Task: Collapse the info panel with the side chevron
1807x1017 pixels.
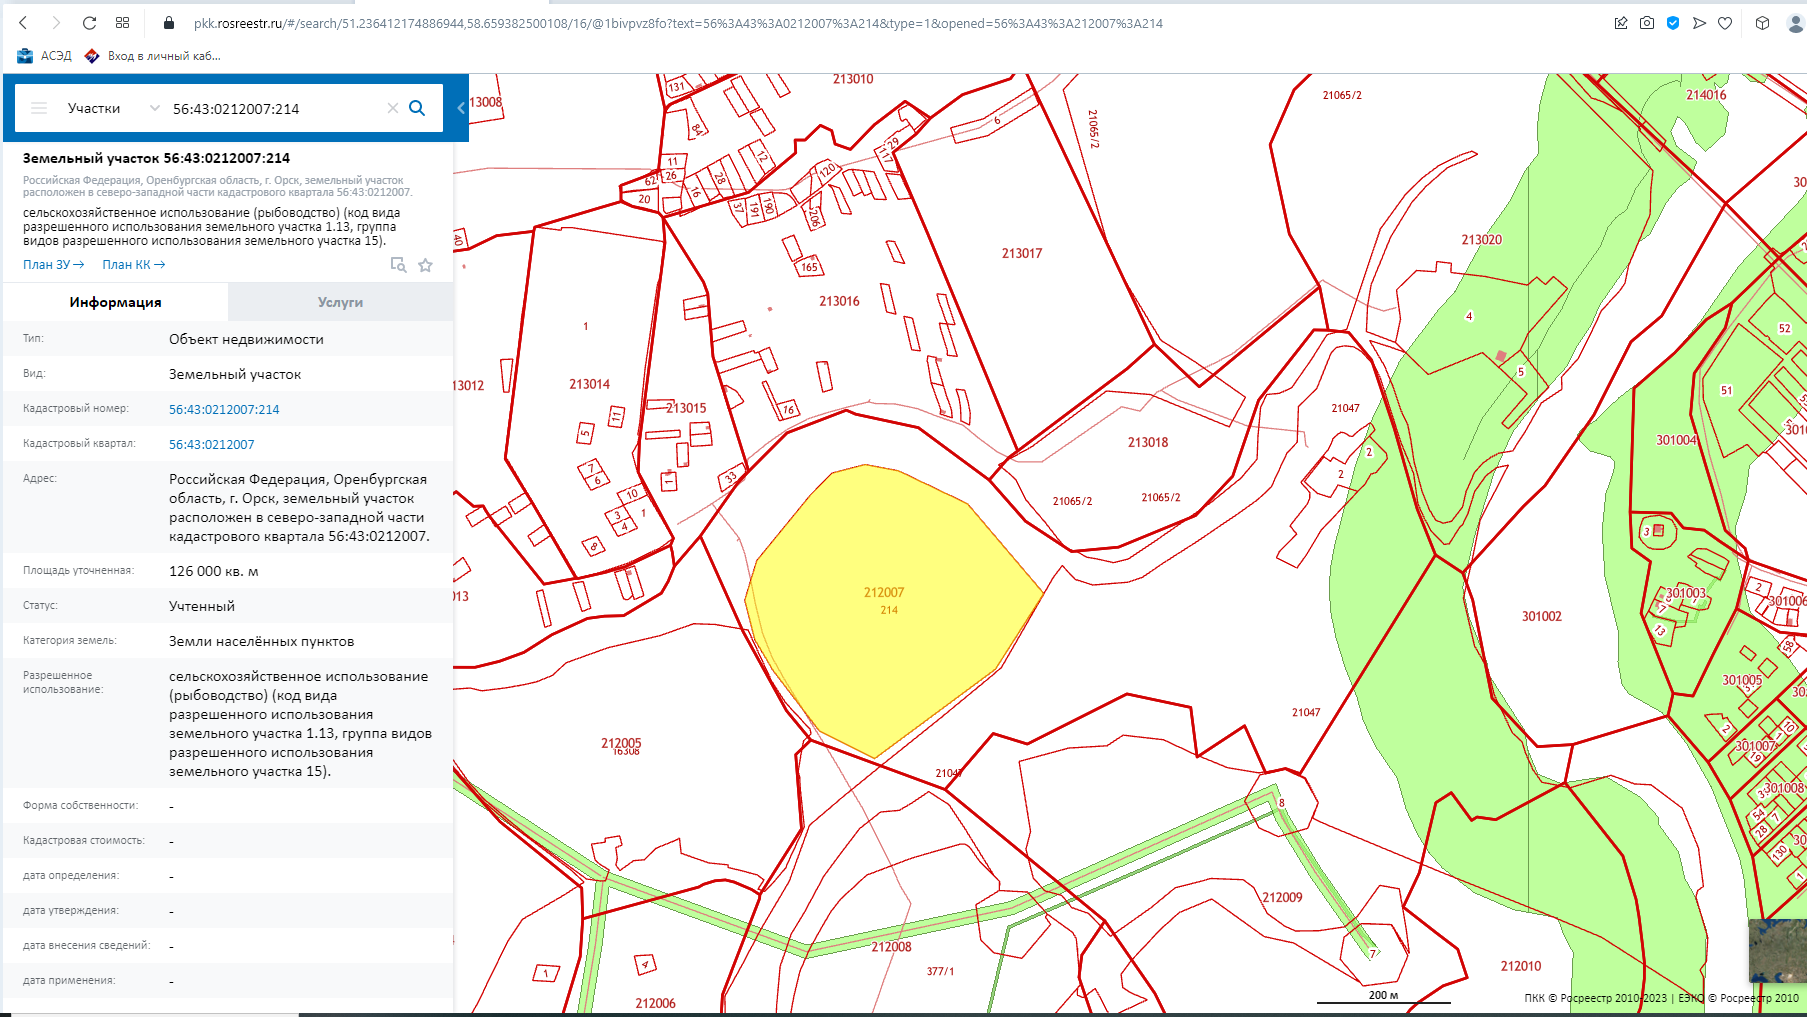Action: pos(461,108)
